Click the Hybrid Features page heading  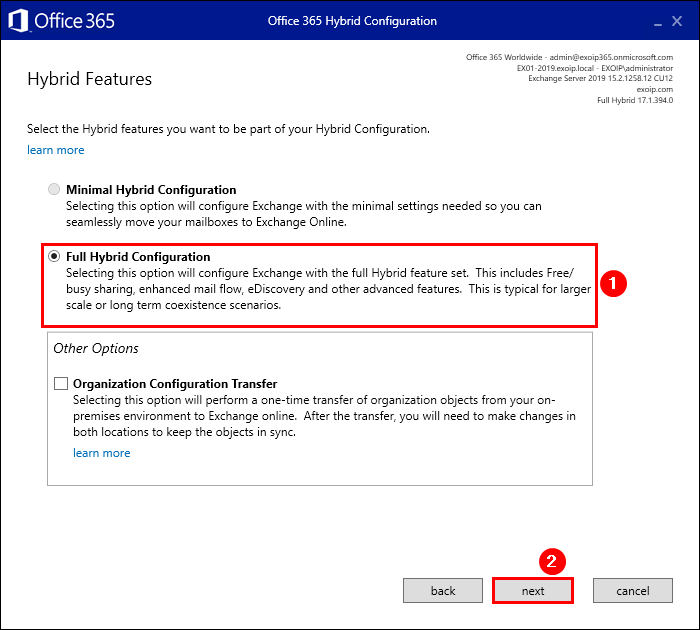[x=90, y=79]
